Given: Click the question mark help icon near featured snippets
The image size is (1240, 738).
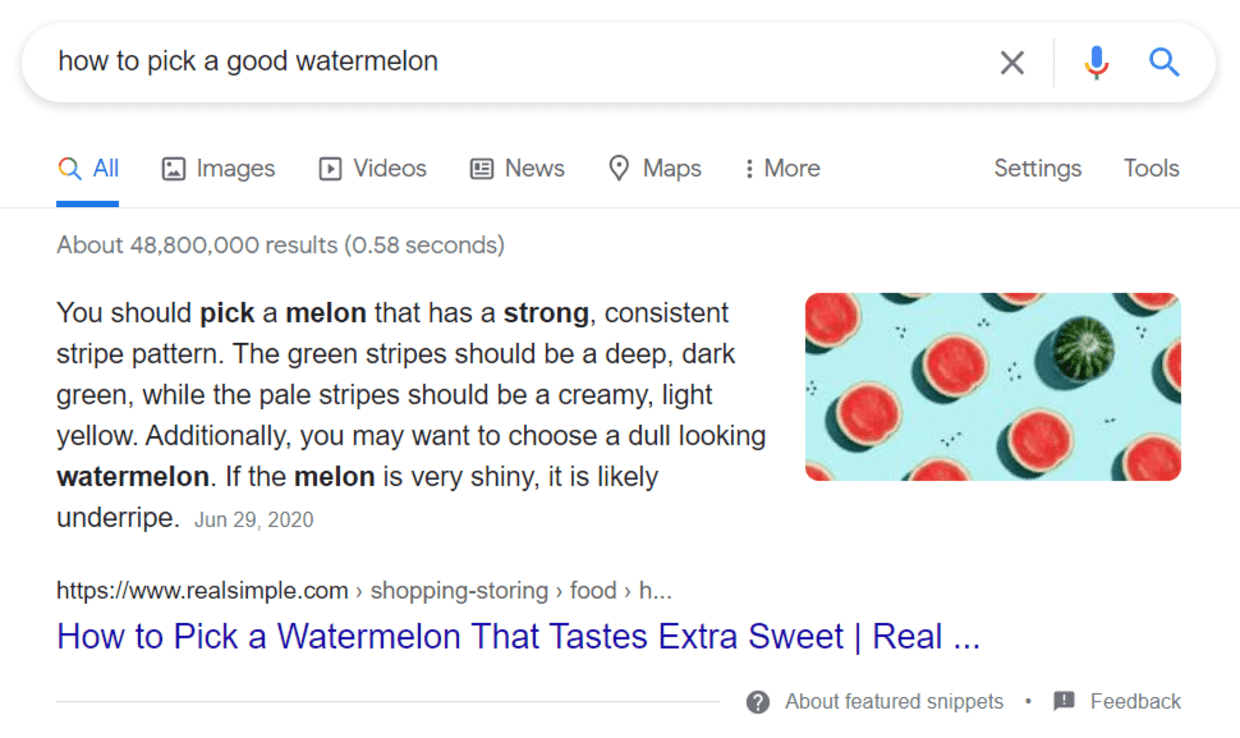Looking at the screenshot, I should coord(758,701).
